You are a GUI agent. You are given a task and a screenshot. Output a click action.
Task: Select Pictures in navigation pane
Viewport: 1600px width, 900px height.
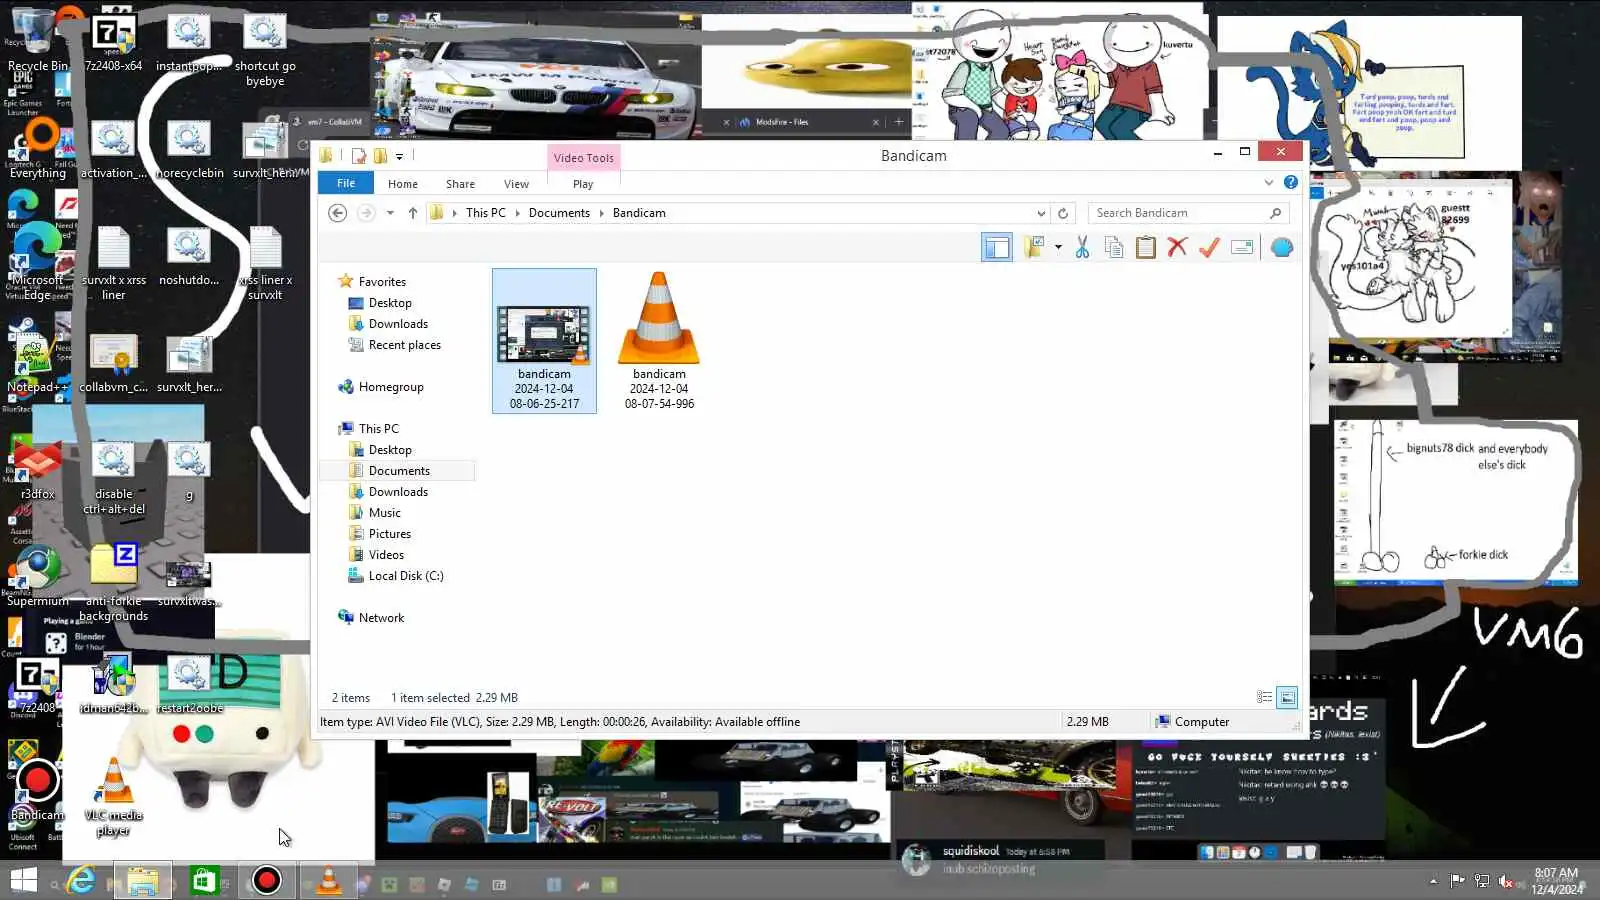pyautogui.click(x=390, y=534)
